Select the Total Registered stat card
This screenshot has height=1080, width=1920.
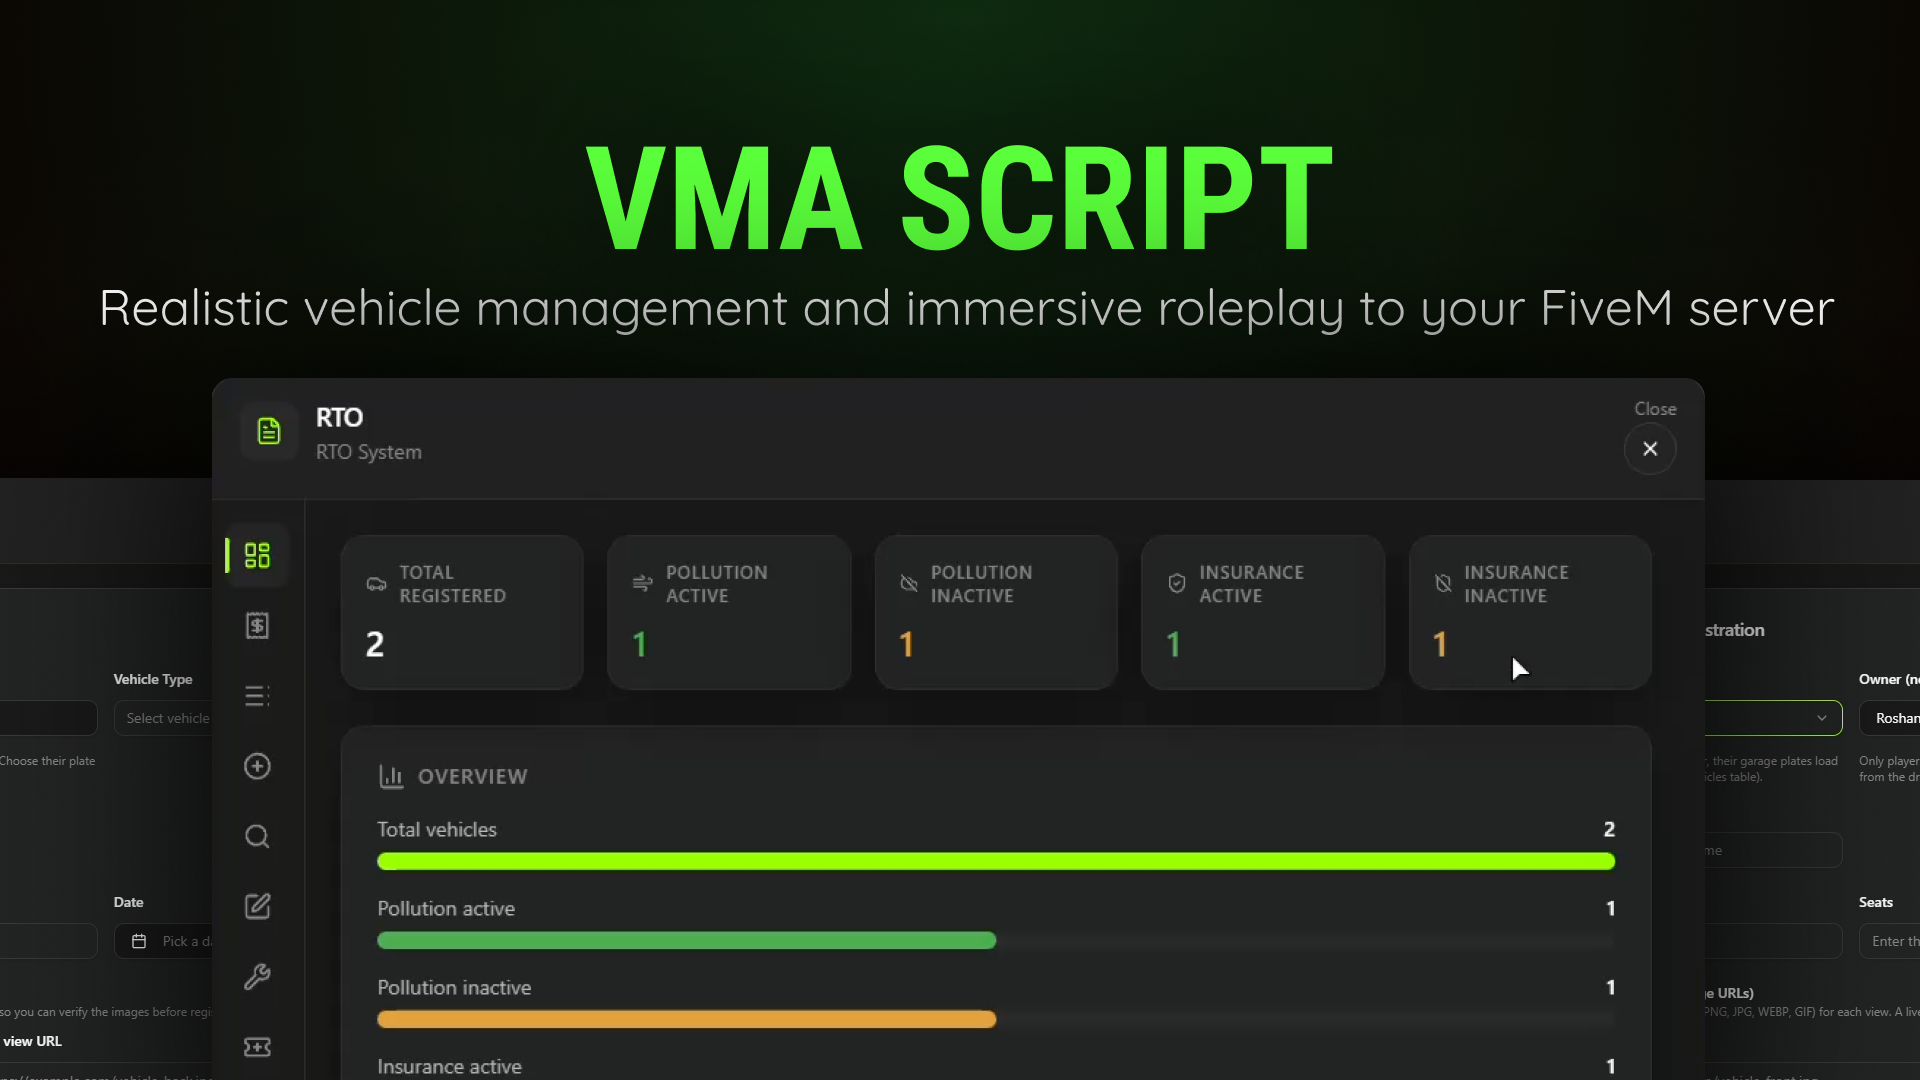(x=462, y=612)
